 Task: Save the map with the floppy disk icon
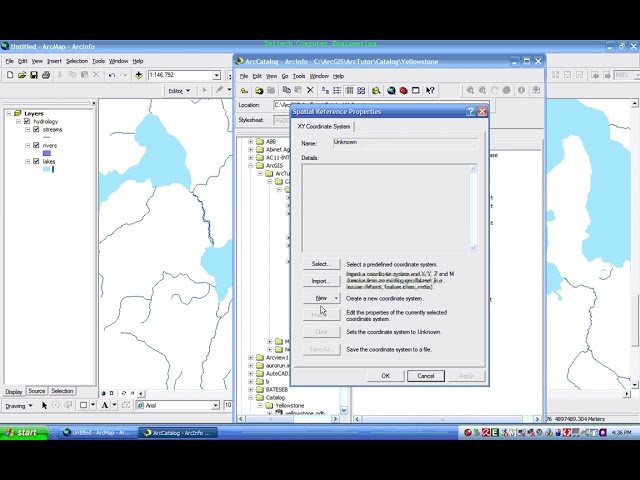34,75
